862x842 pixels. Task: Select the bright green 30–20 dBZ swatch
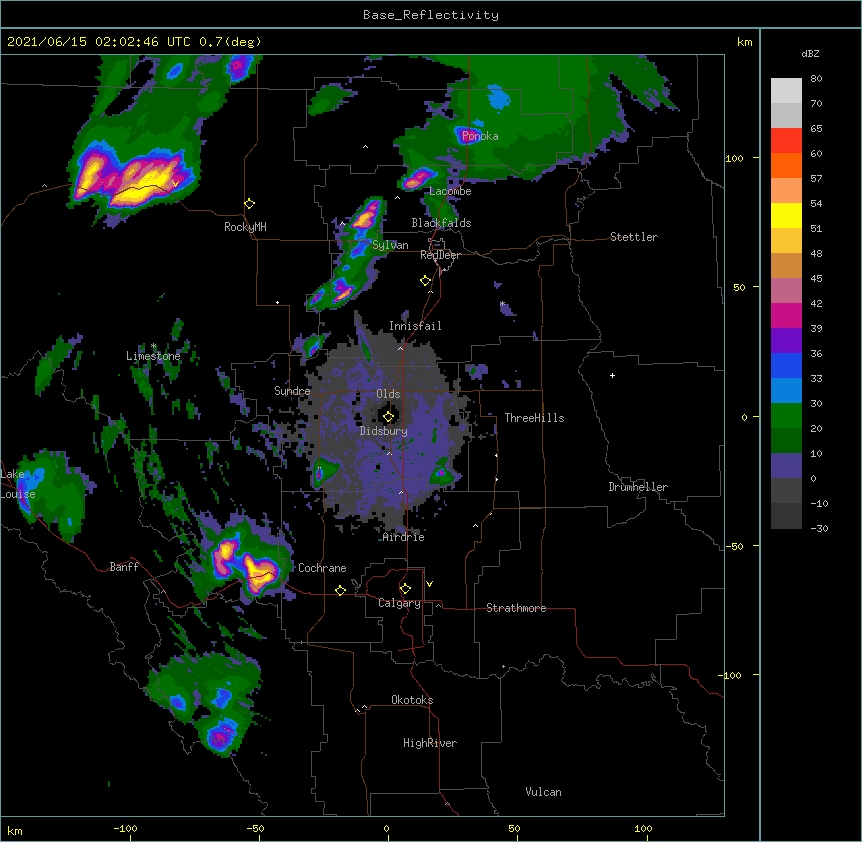pyautogui.click(x=786, y=416)
